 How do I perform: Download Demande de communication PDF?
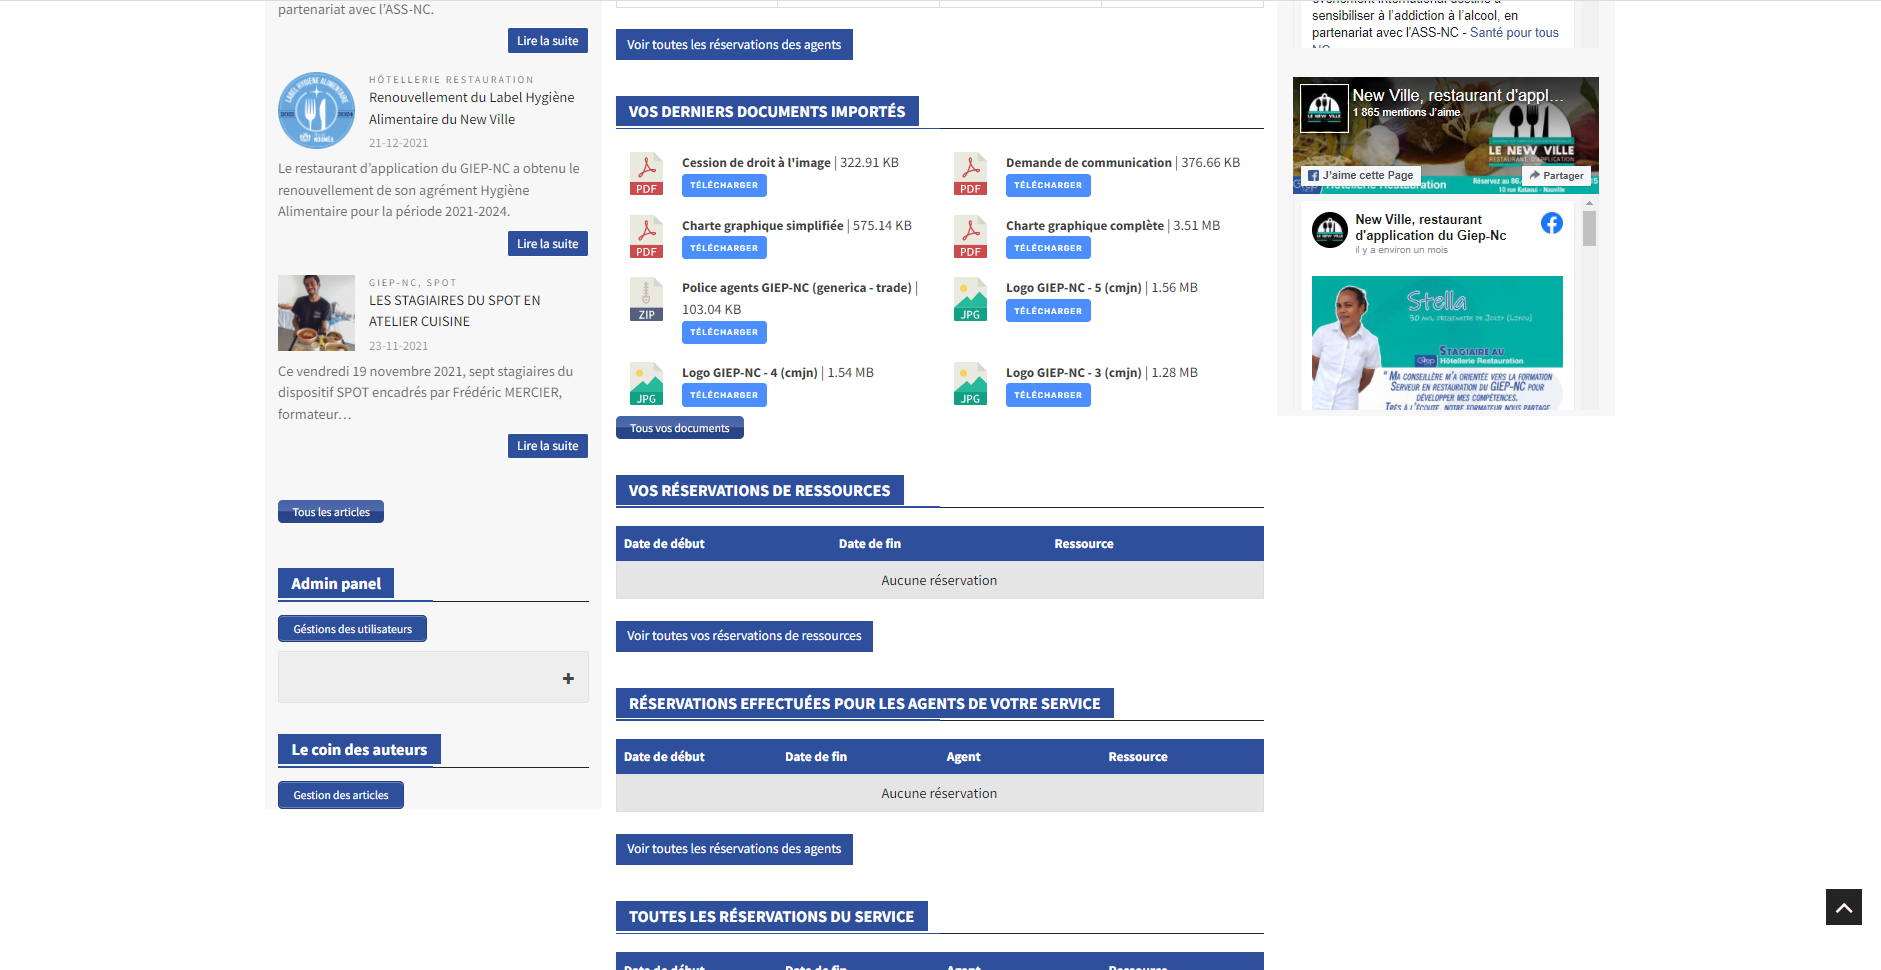1048,185
